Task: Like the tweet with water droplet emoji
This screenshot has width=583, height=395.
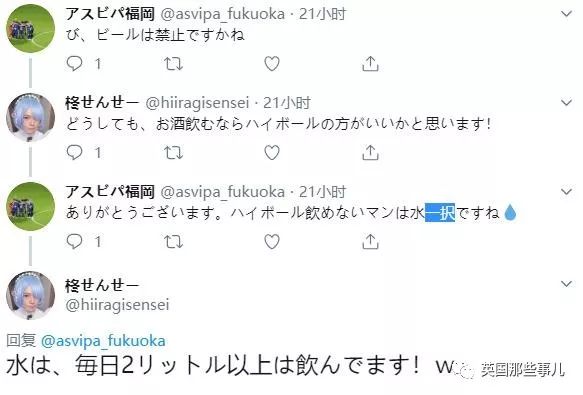Action: point(272,242)
